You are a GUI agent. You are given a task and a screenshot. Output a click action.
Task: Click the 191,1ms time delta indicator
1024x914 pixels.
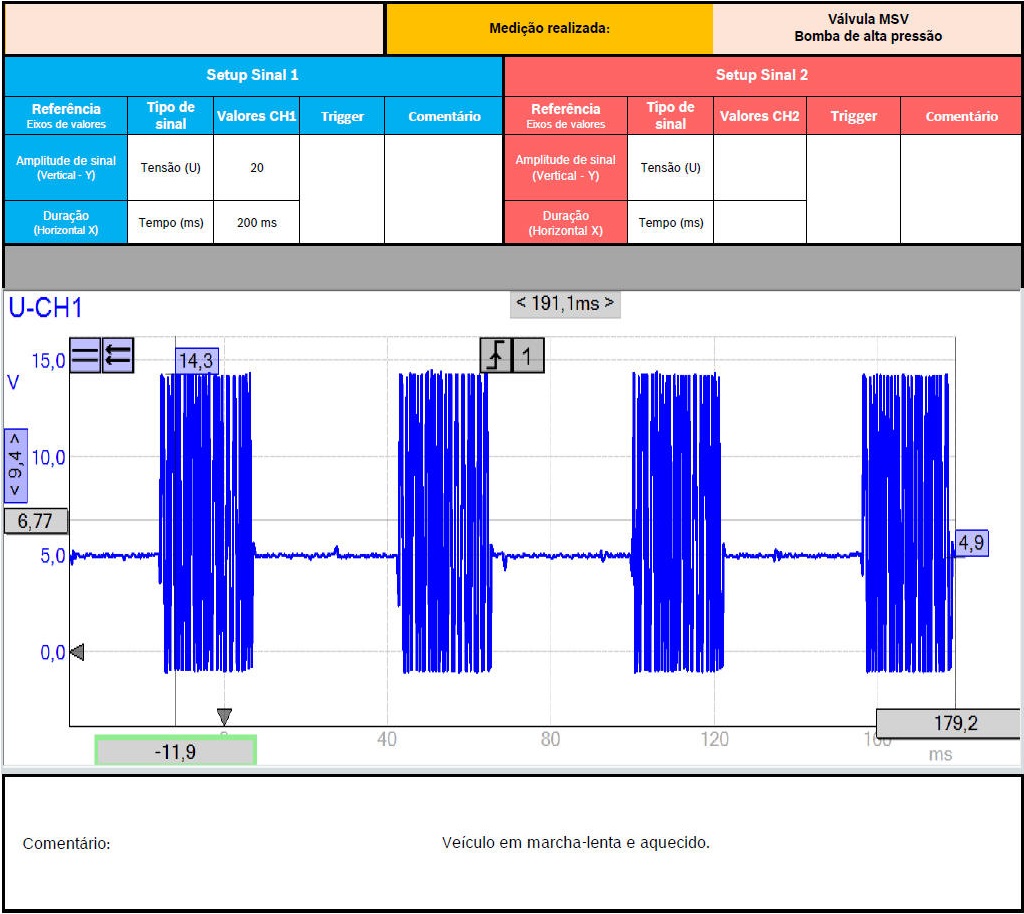pyautogui.click(x=565, y=303)
